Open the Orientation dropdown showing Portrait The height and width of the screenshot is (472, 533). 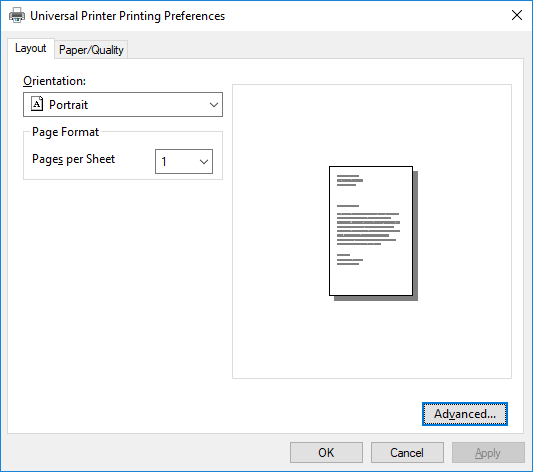pyautogui.click(x=123, y=104)
